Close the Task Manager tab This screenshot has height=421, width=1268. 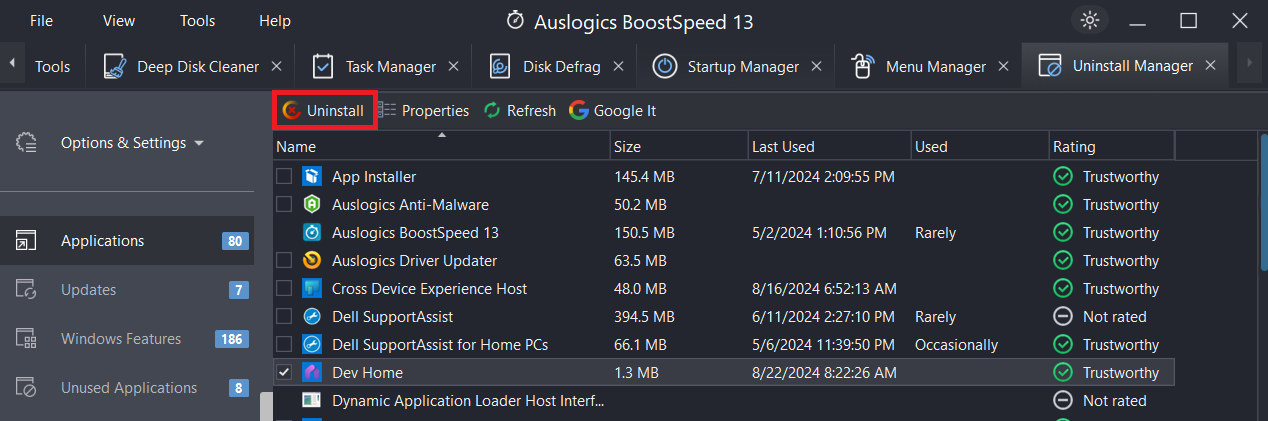coord(453,66)
